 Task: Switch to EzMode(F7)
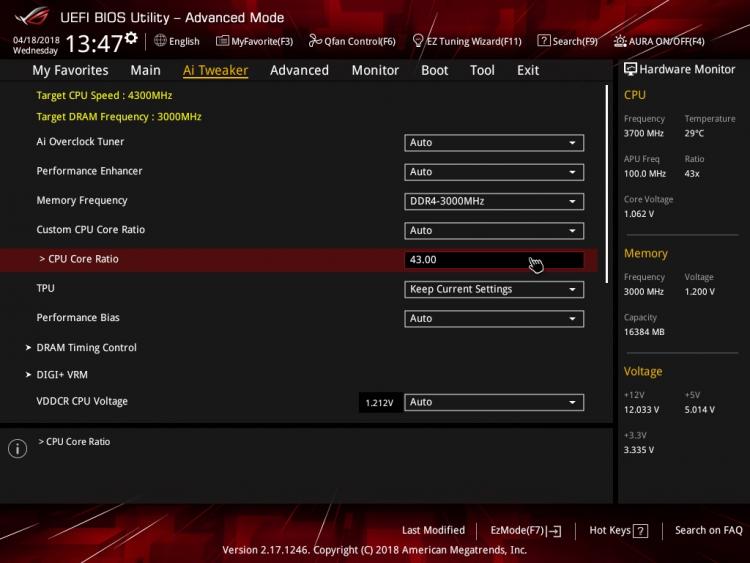click(526, 530)
